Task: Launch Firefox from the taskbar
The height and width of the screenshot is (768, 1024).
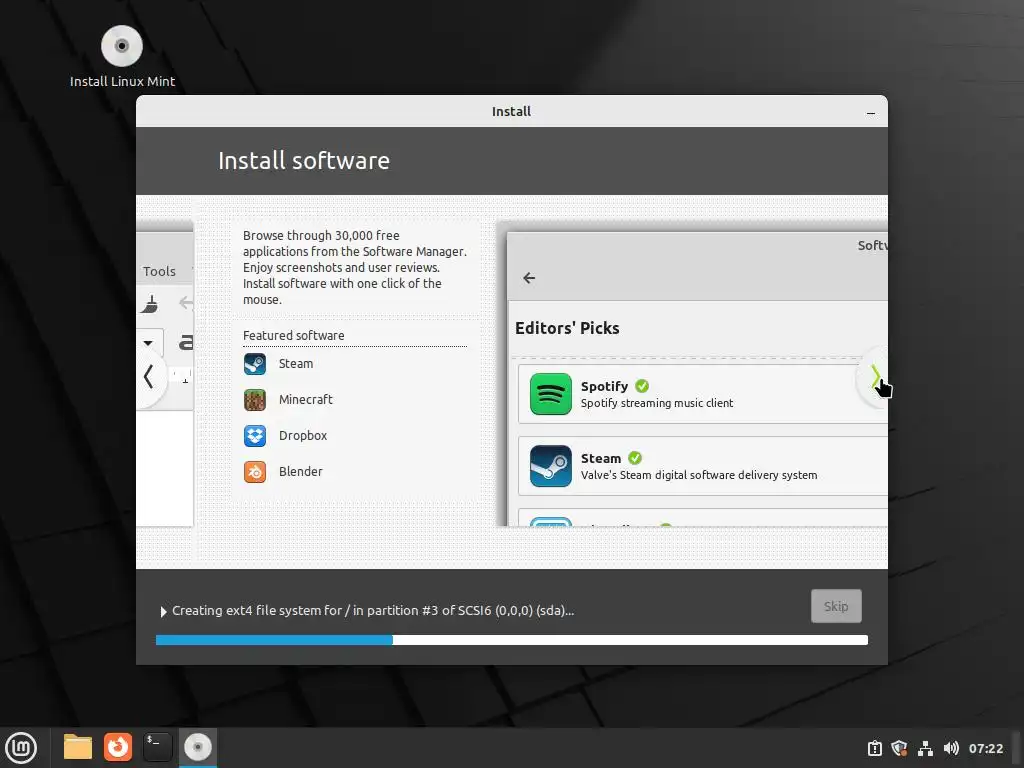Action: click(x=118, y=747)
